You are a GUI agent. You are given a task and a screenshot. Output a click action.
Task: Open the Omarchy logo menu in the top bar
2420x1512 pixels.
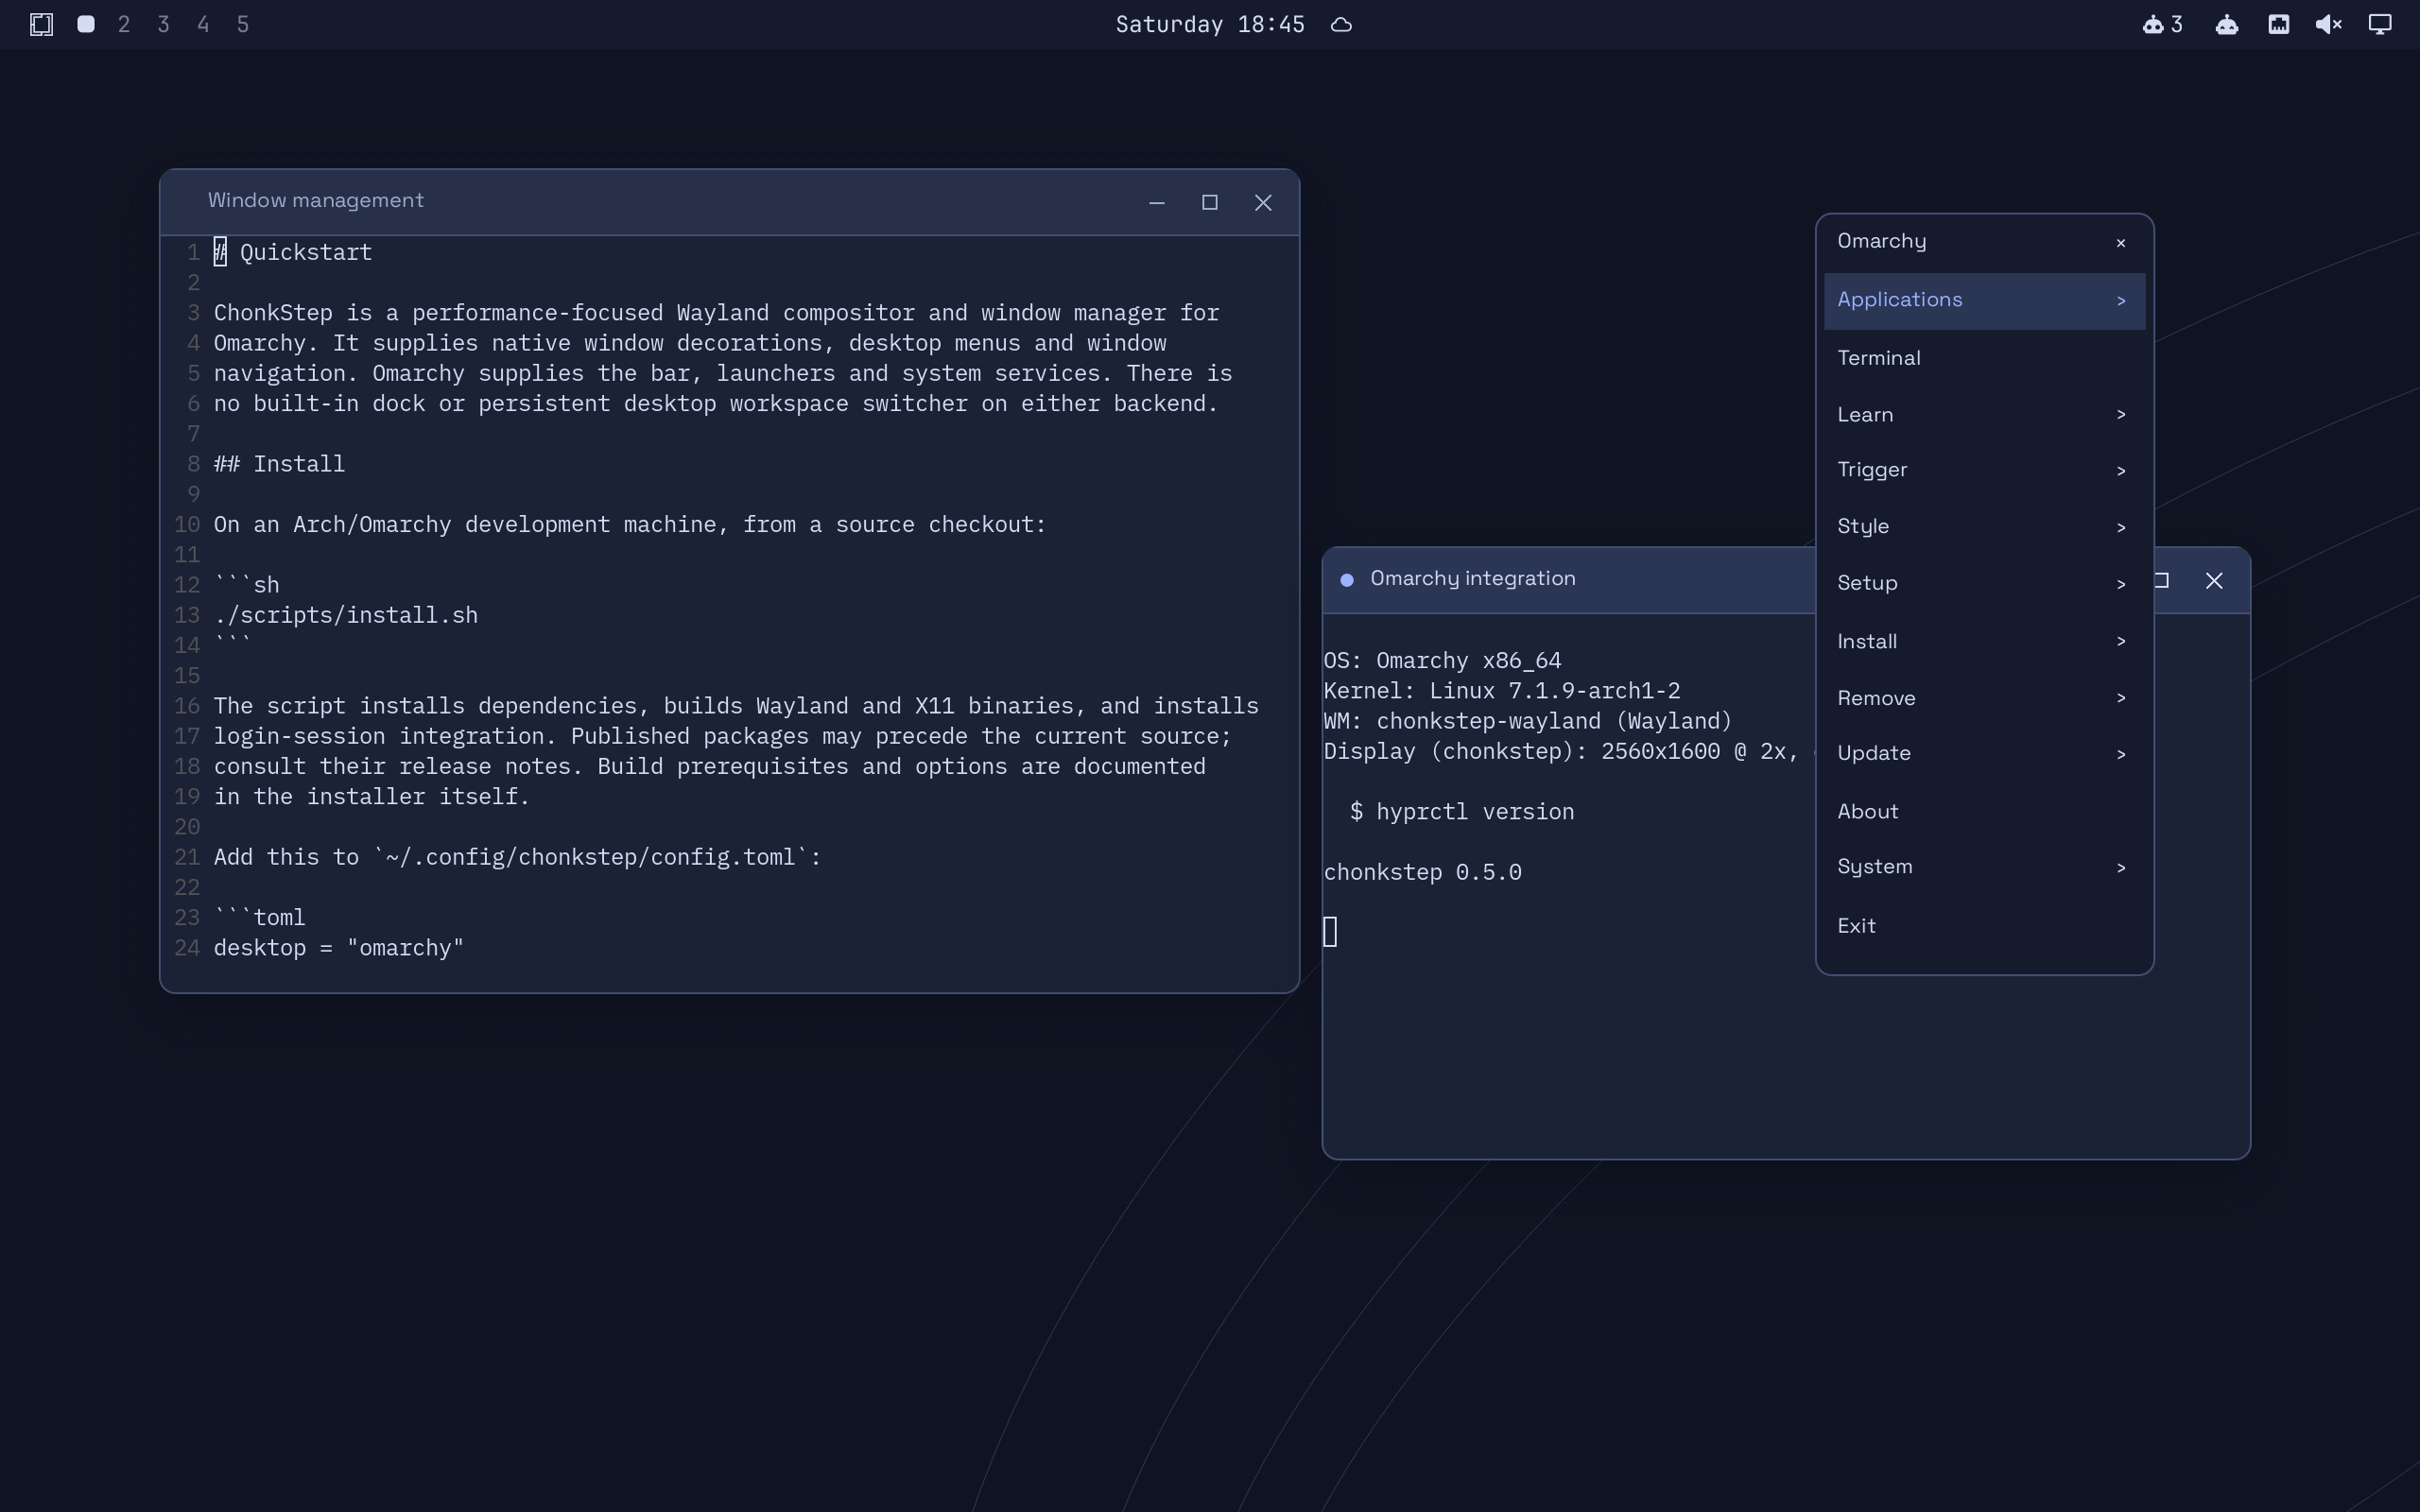pos(41,24)
